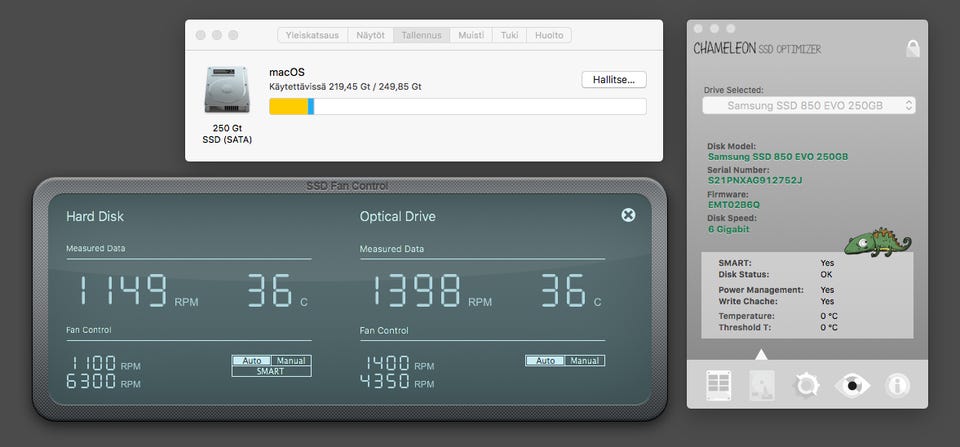Viewport: 960px width, 447px height.
Task: Close the SSD Fan Control panel
Action: click(628, 215)
